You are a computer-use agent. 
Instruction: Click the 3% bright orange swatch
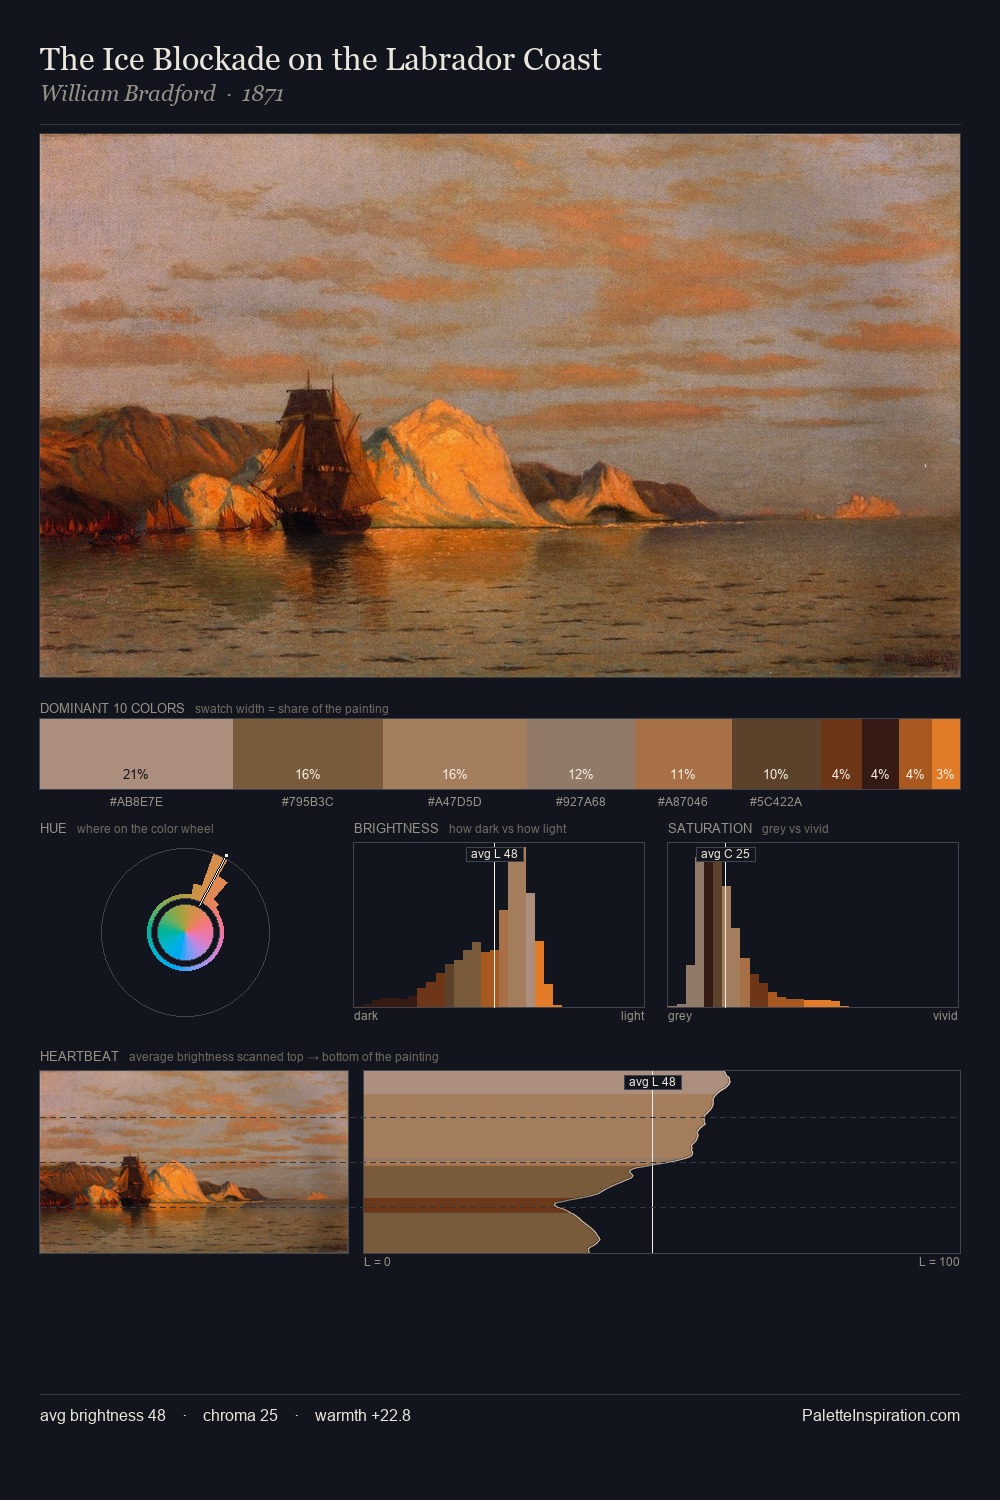(946, 754)
